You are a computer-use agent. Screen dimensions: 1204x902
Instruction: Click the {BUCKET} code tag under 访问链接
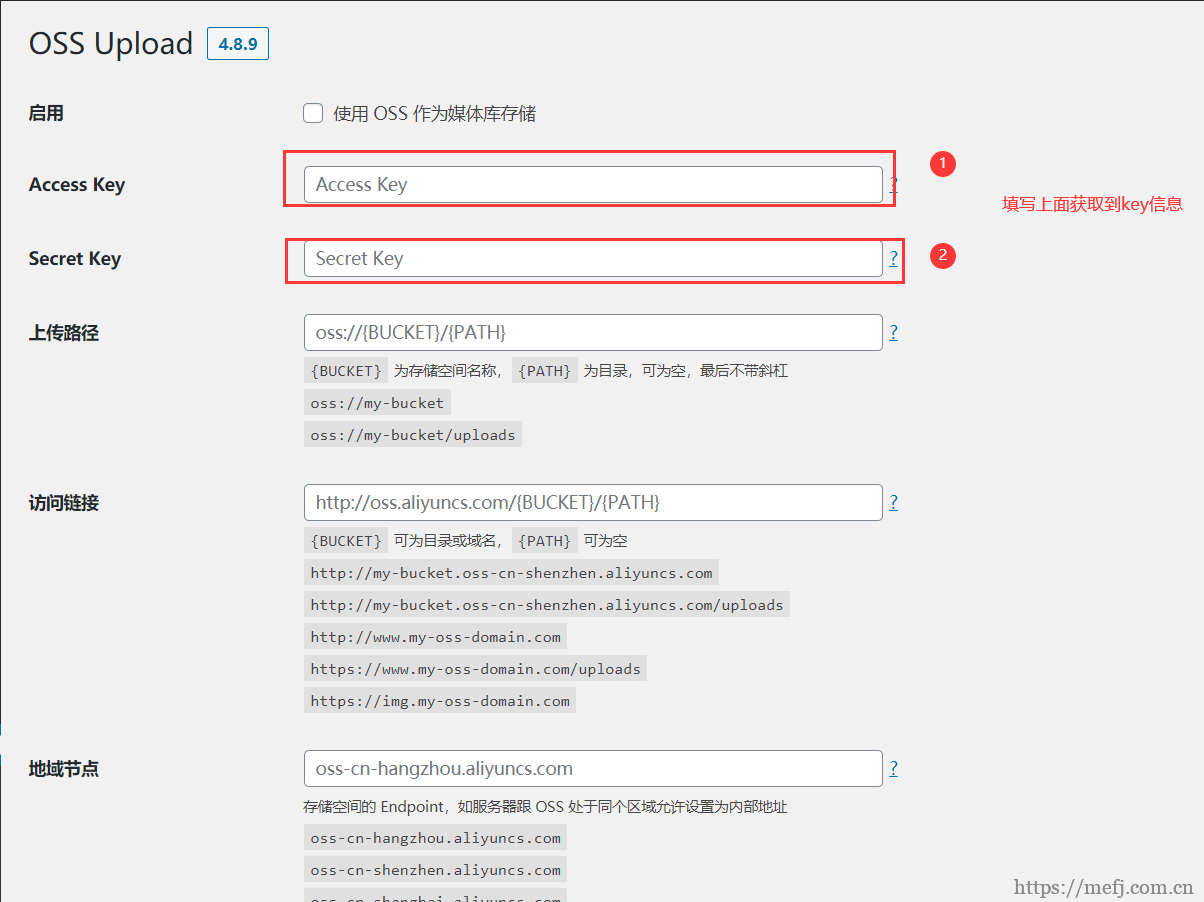[x=346, y=541]
